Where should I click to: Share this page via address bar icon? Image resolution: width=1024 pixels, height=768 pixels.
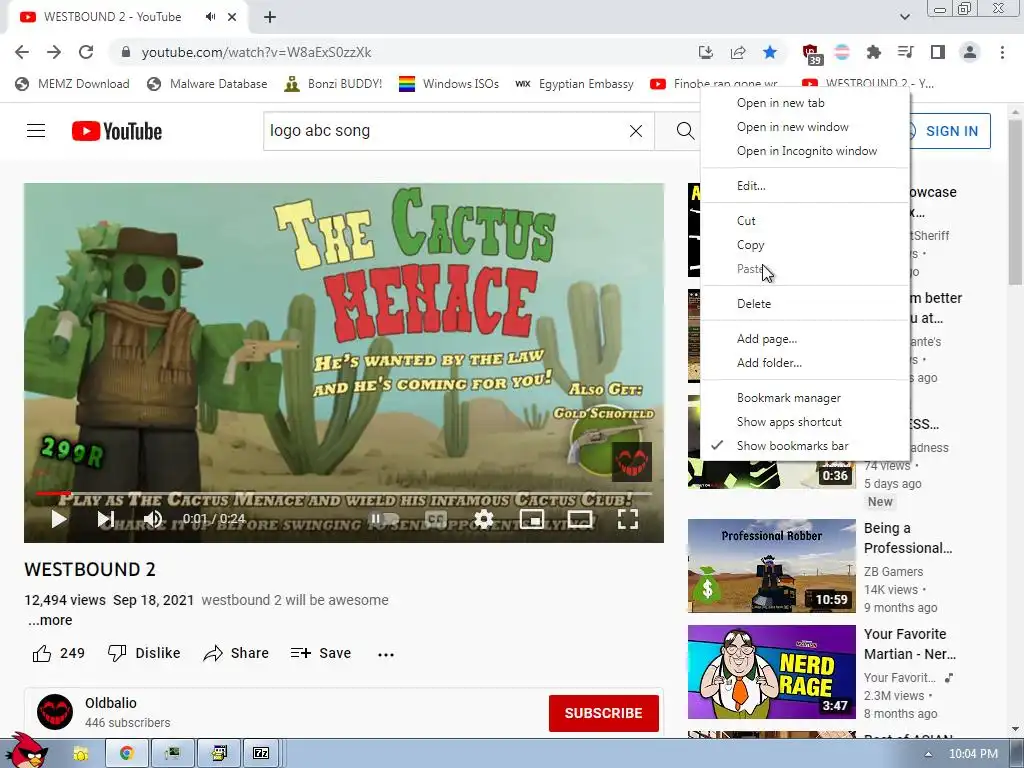coord(738,52)
